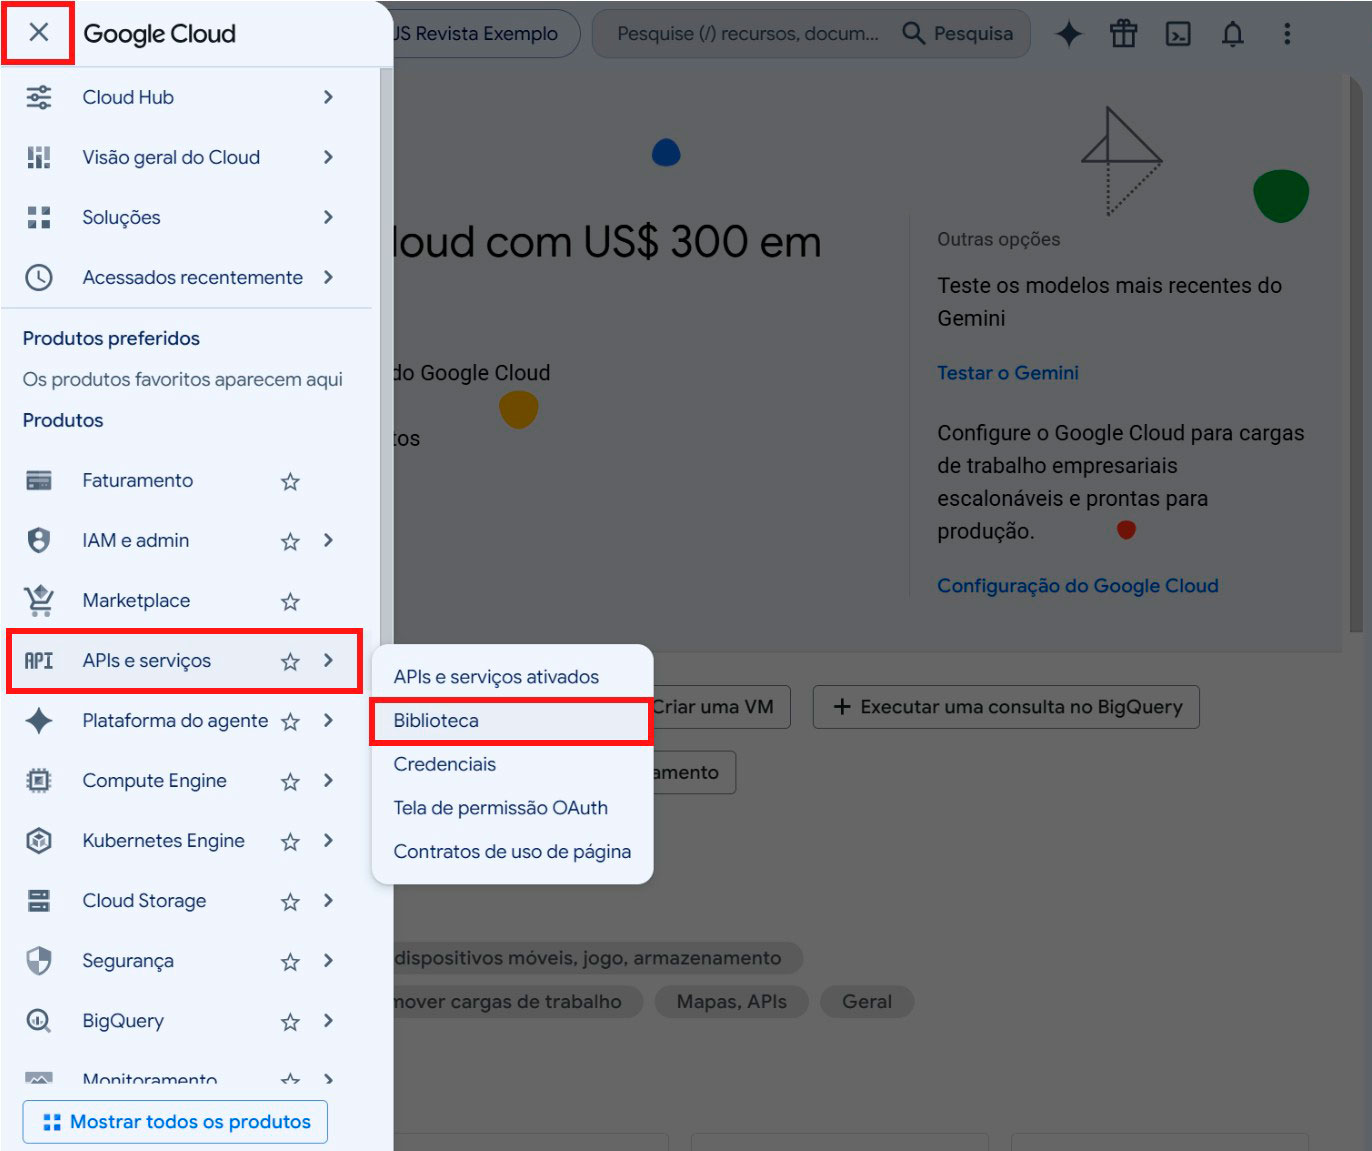The width and height of the screenshot is (1372, 1151).
Task: Open Gemini sparkle icon in top bar
Action: pyautogui.click(x=1068, y=34)
